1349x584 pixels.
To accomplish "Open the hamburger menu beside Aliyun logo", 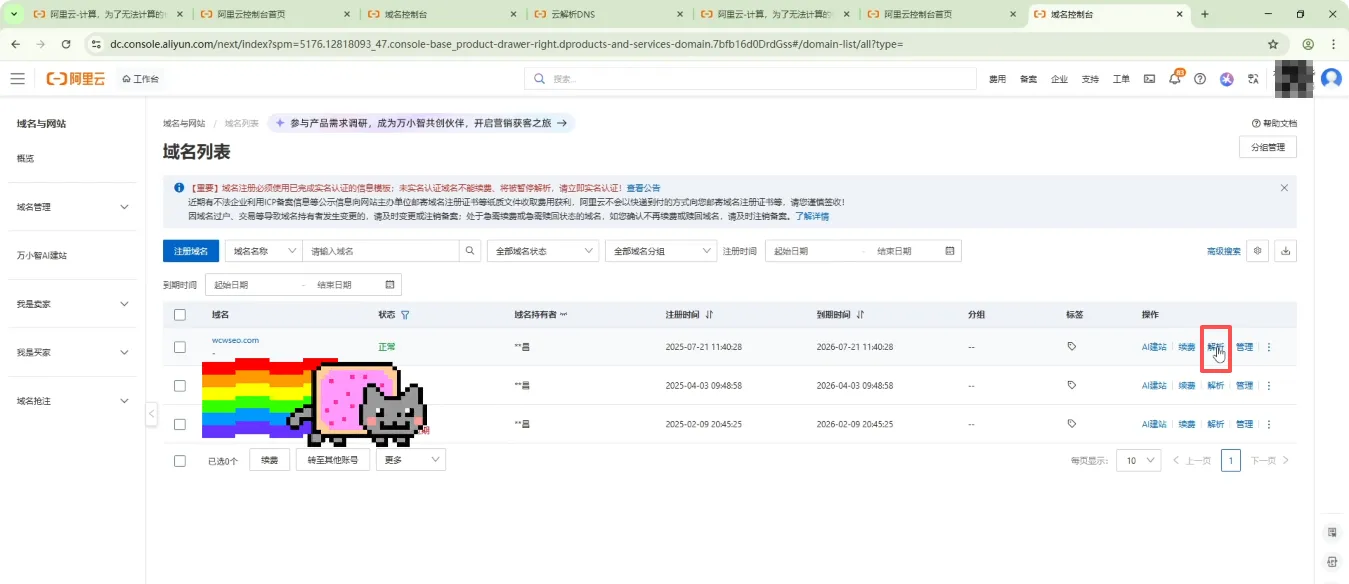I will click(18, 79).
